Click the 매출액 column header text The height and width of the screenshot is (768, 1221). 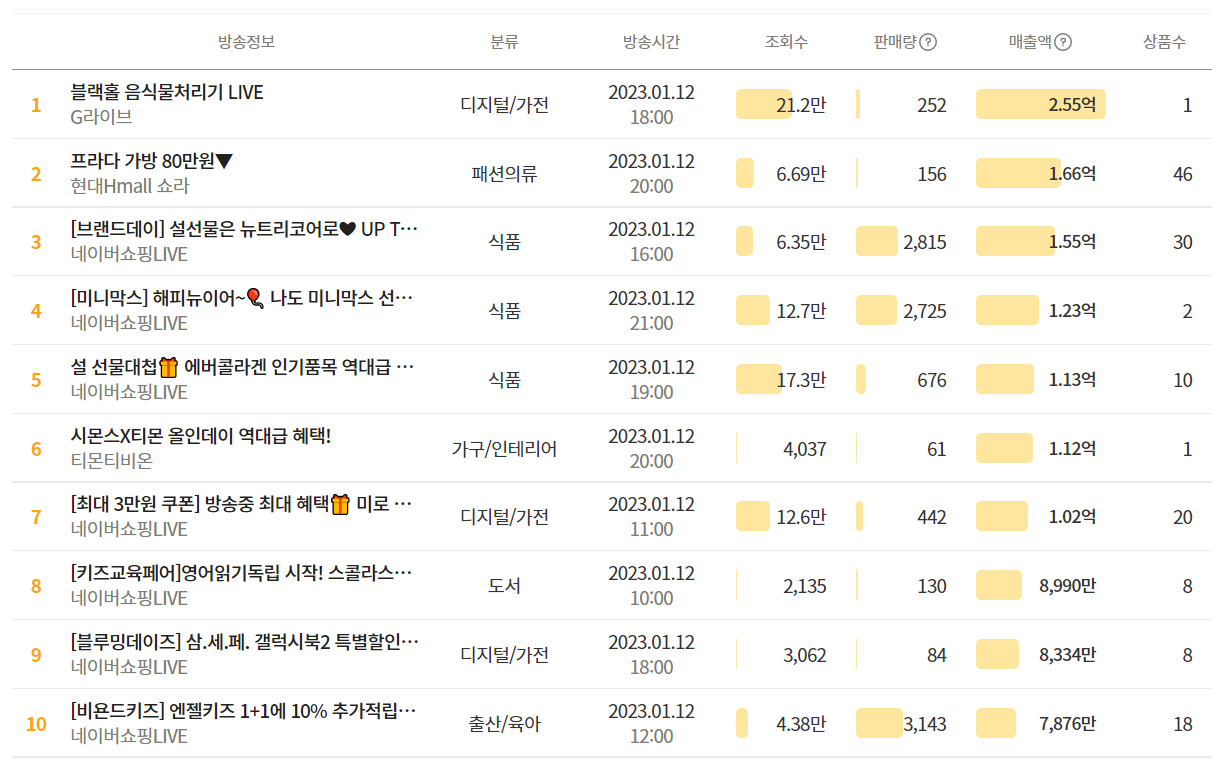coord(1030,42)
